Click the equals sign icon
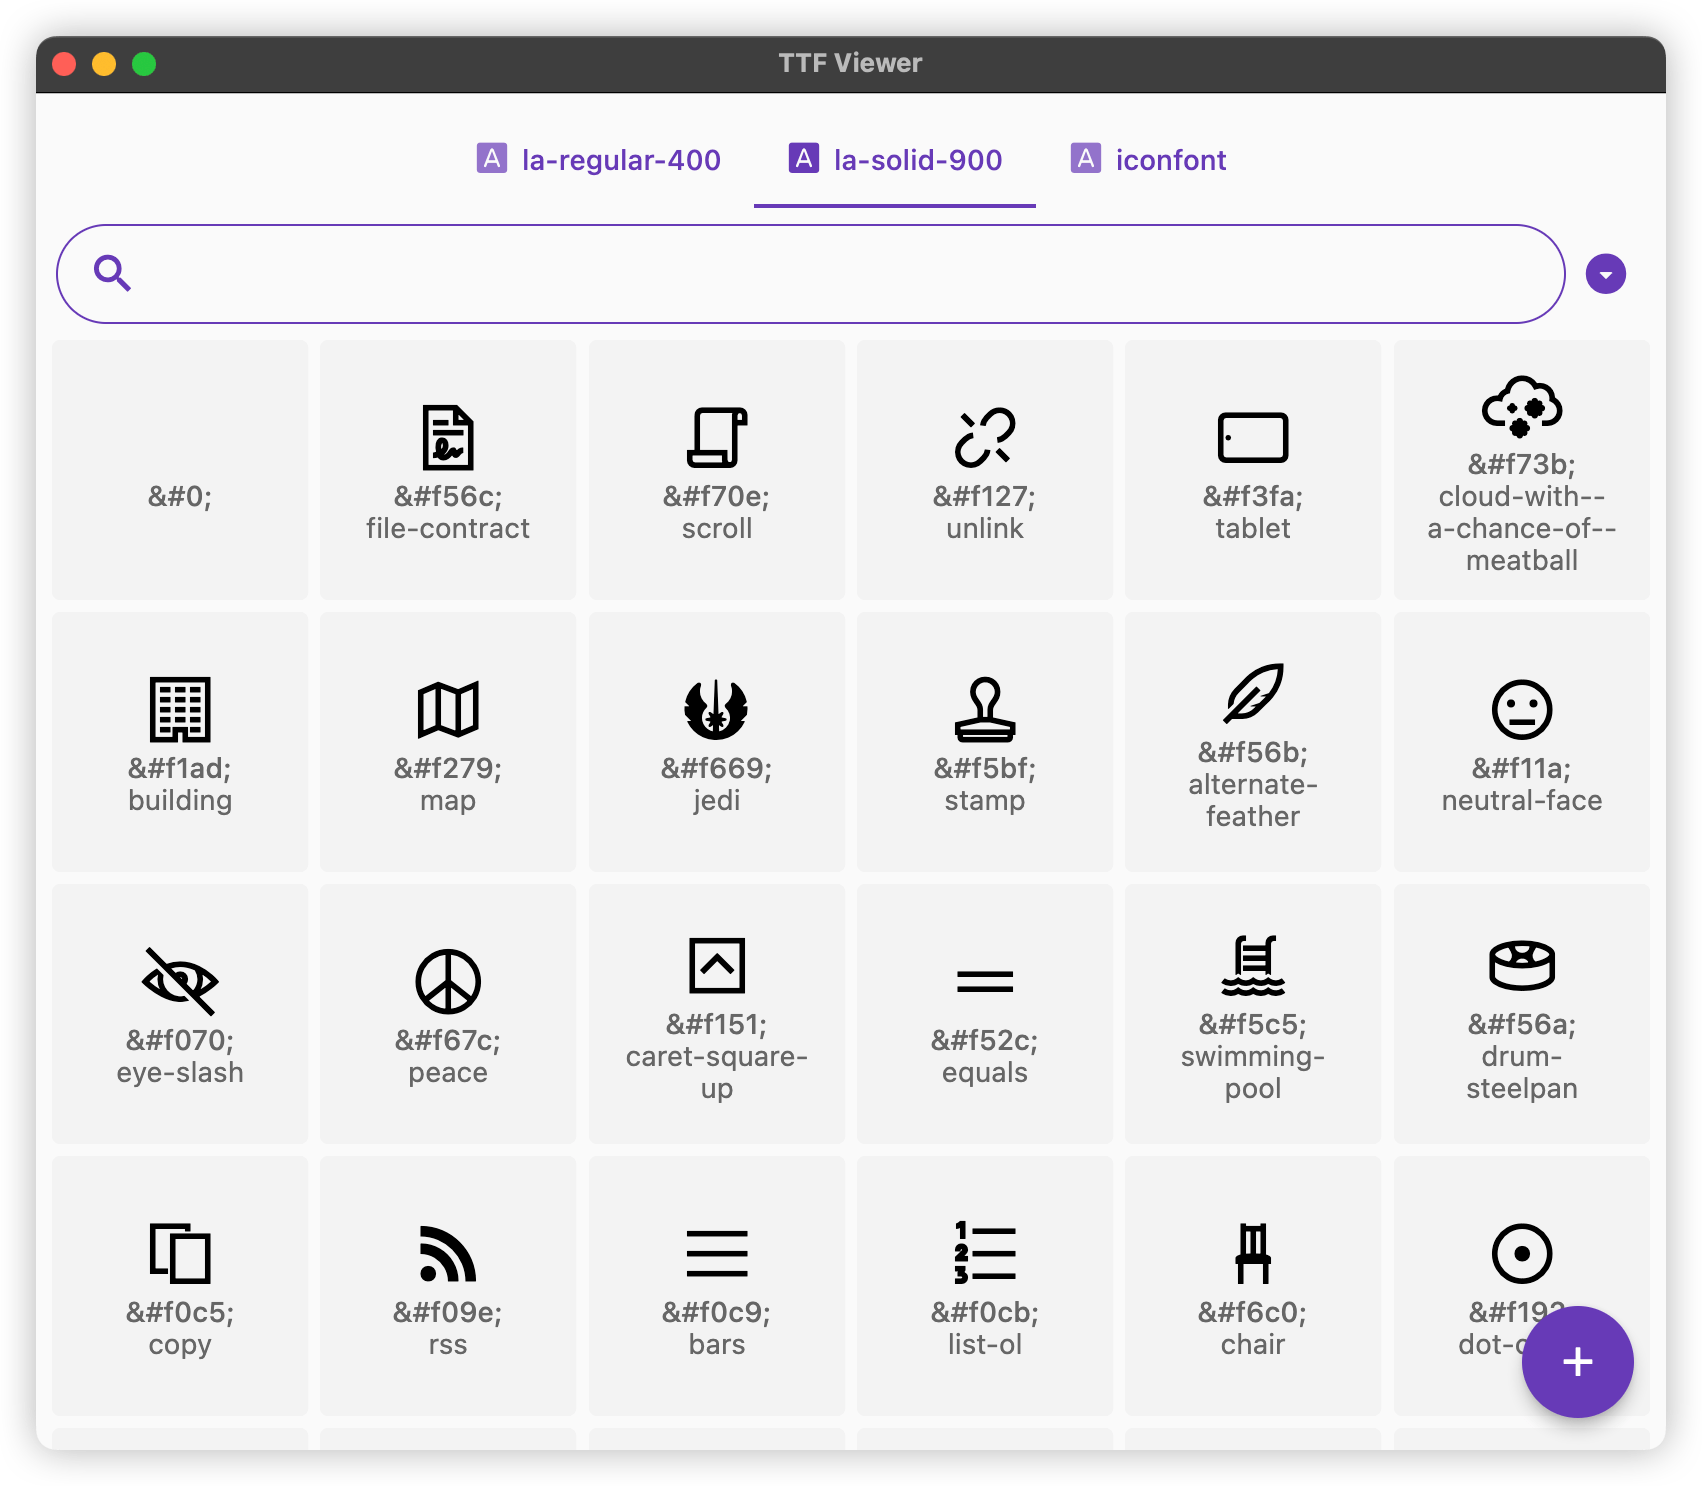1702x1486 pixels. (985, 981)
